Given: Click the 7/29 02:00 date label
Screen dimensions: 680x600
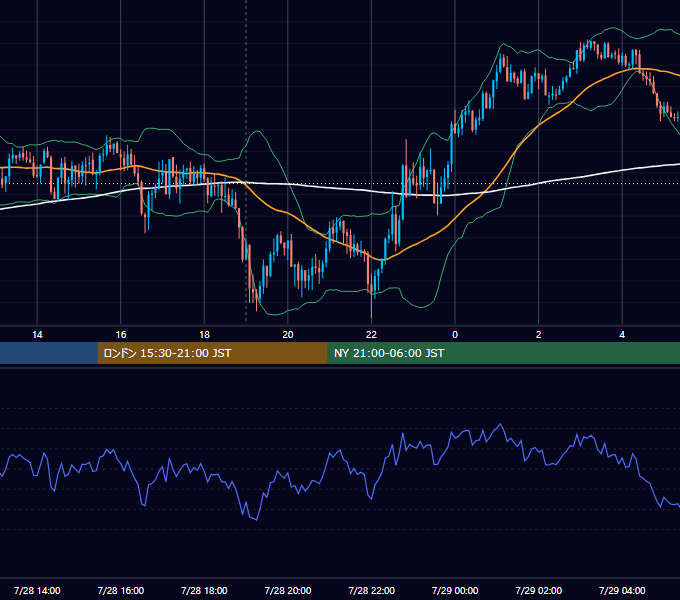Looking at the screenshot, I should 539,590.
